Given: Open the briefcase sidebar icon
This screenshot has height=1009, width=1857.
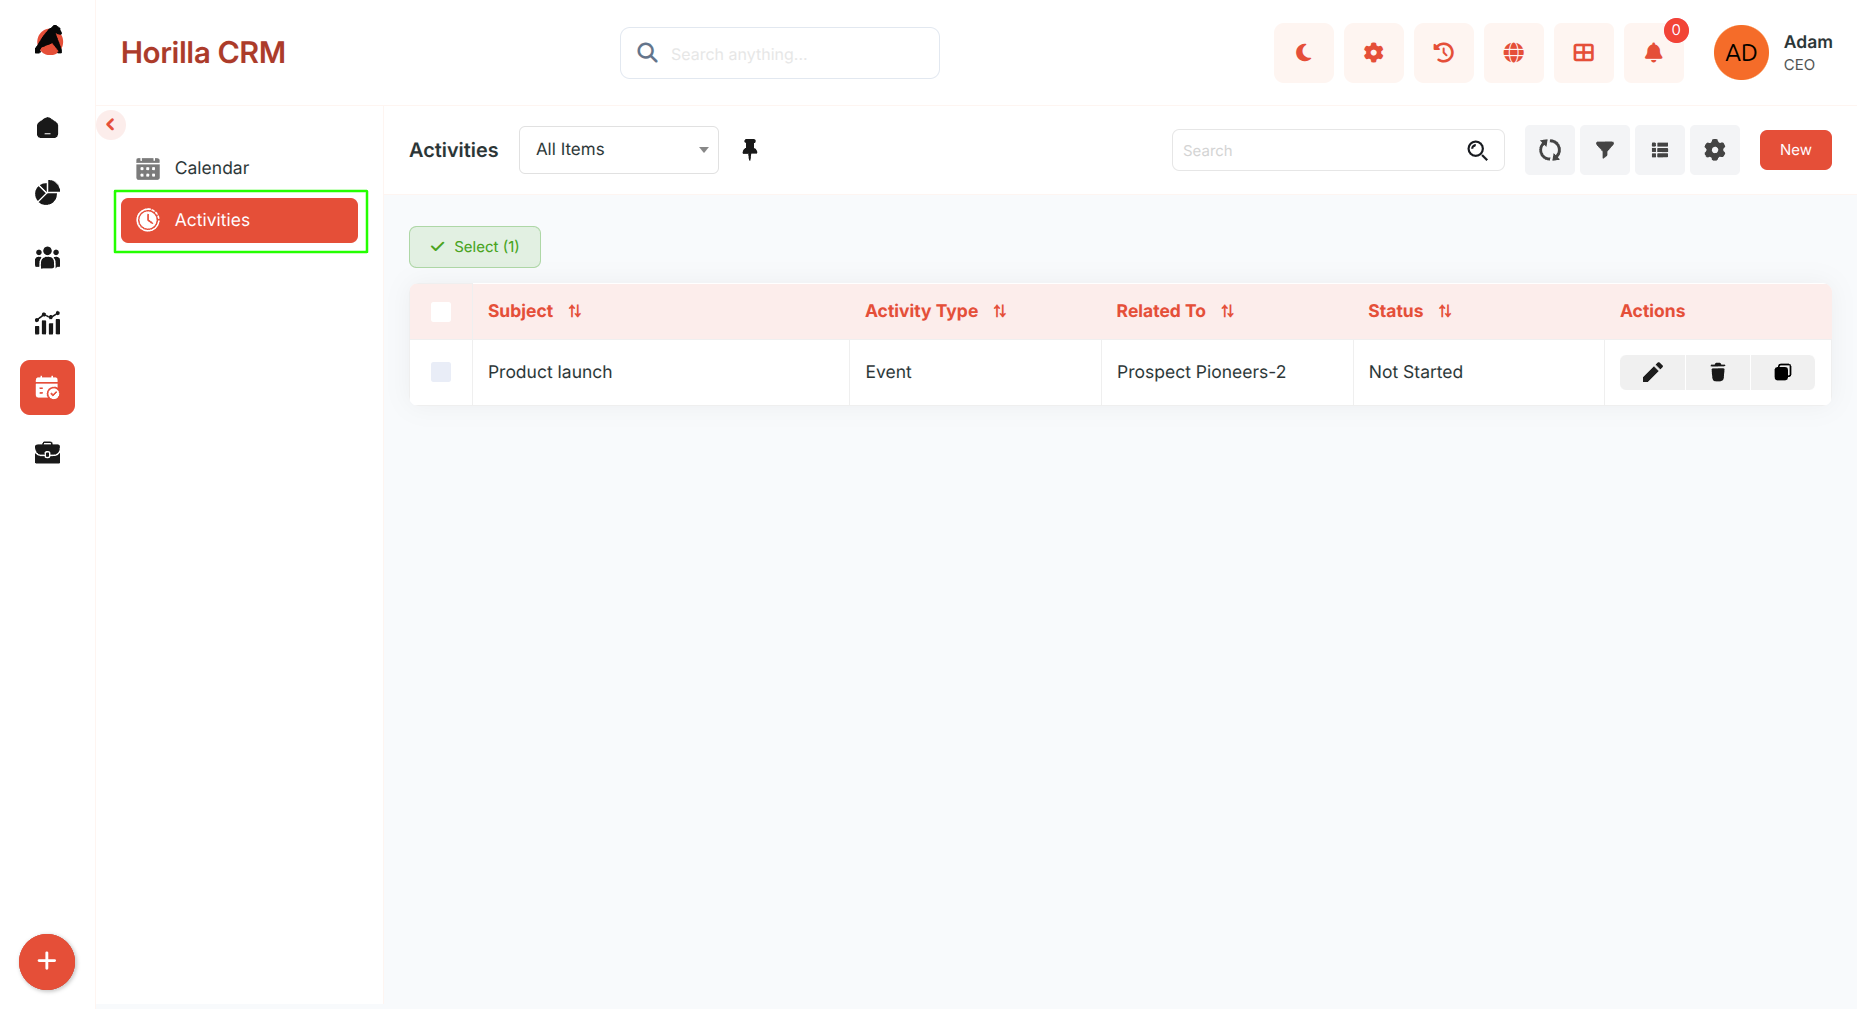Looking at the screenshot, I should coord(47,453).
